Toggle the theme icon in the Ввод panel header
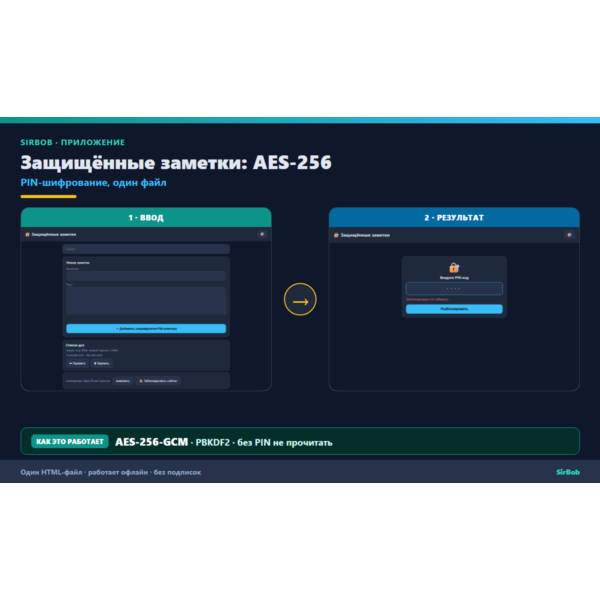600x600 pixels. tap(262, 234)
